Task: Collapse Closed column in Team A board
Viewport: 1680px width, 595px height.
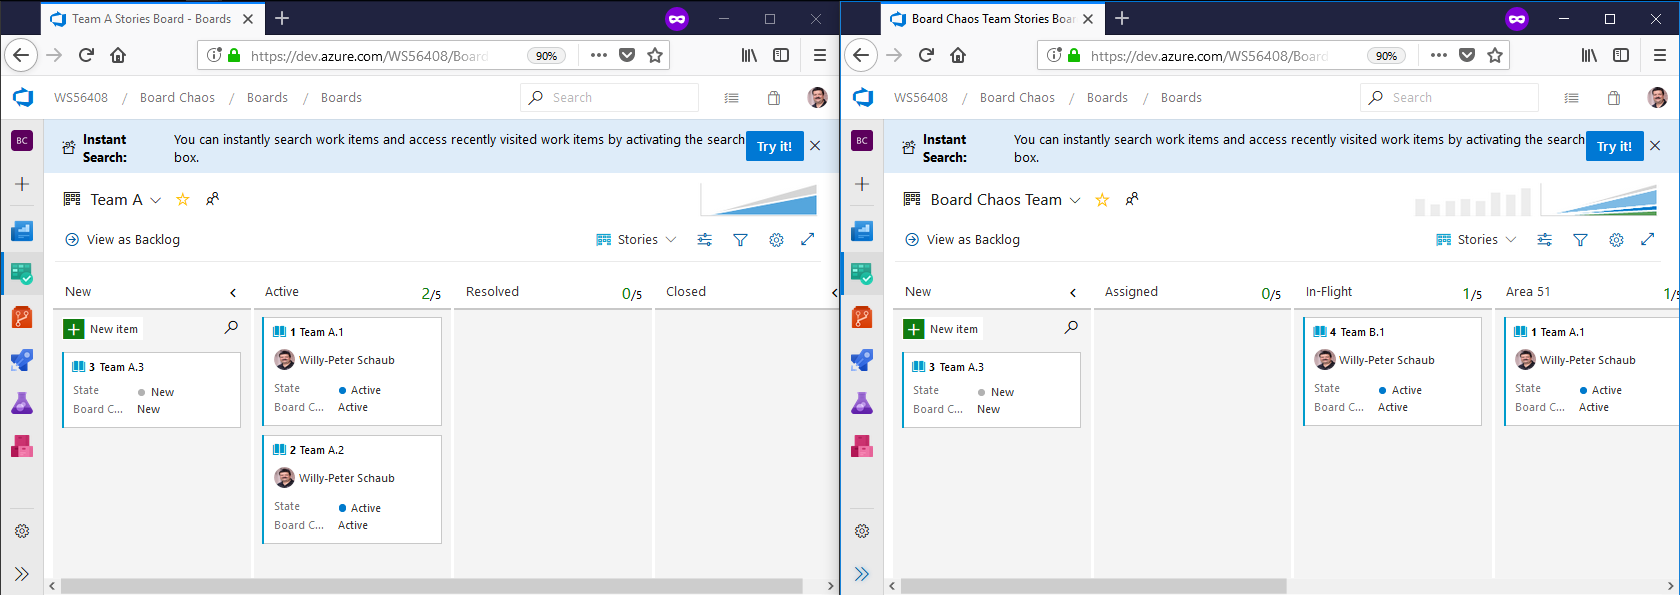Action: pyautogui.click(x=834, y=293)
